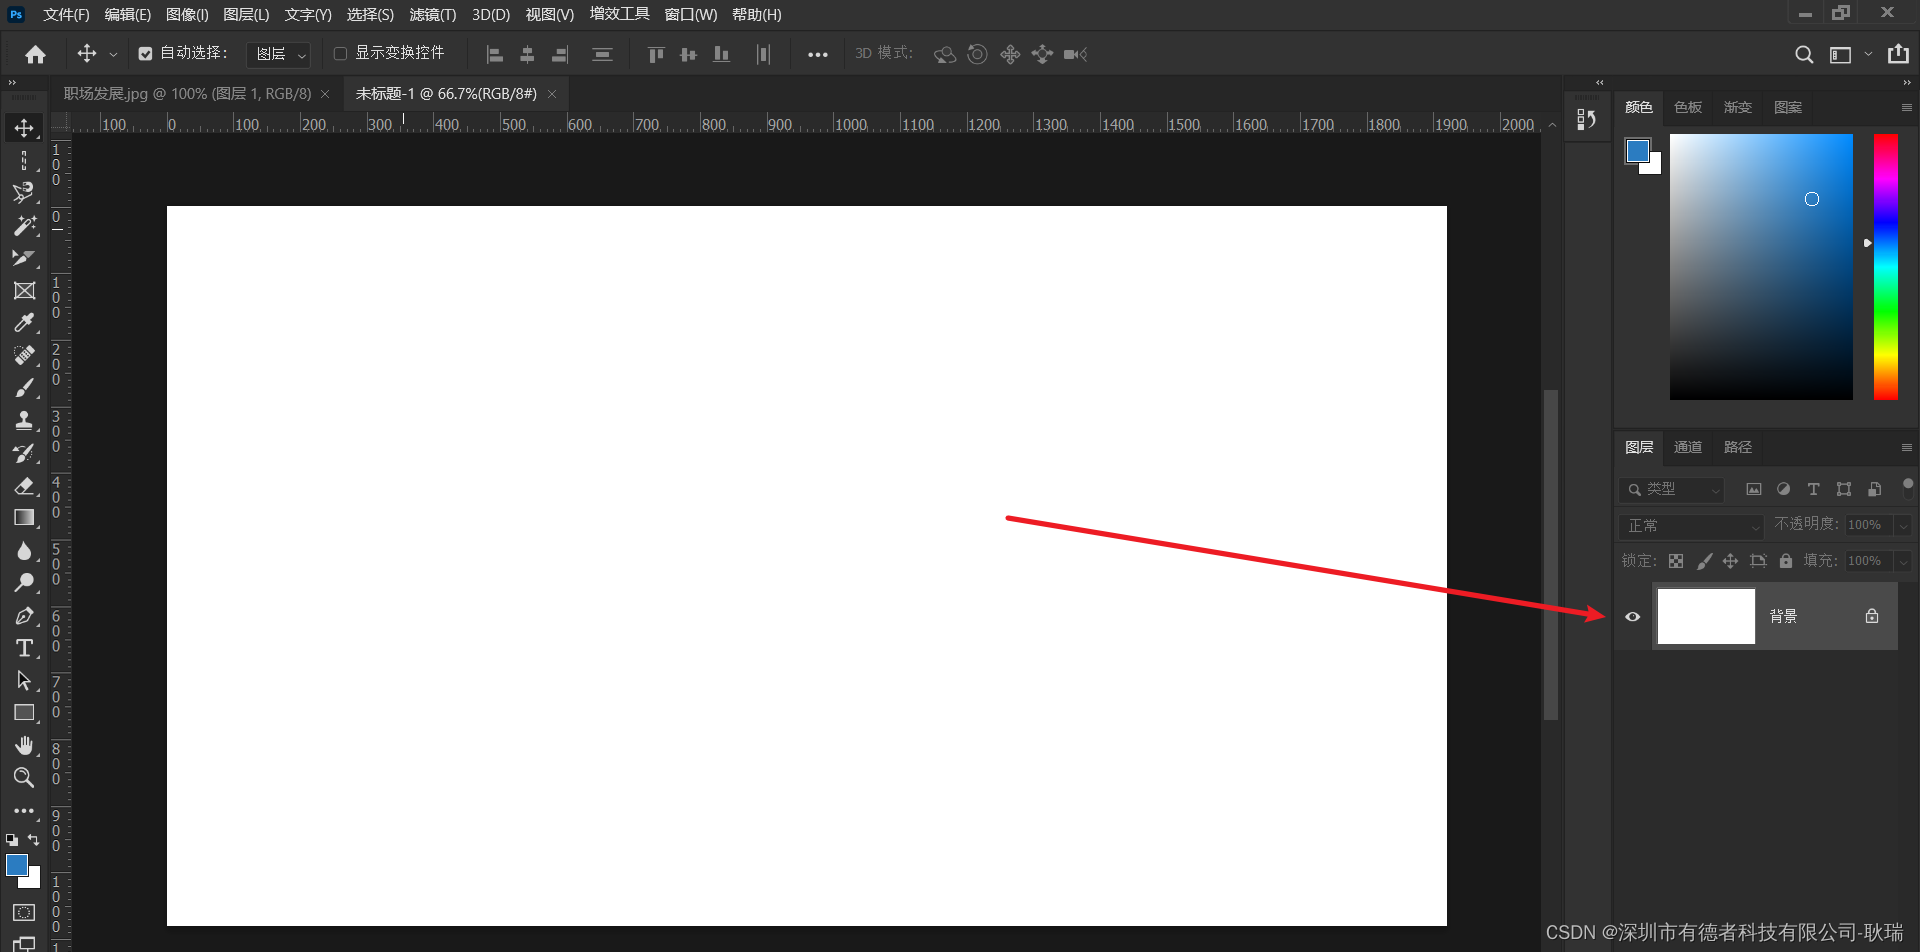
Task: Toggle type layer filter icon
Action: pyautogui.click(x=1813, y=489)
